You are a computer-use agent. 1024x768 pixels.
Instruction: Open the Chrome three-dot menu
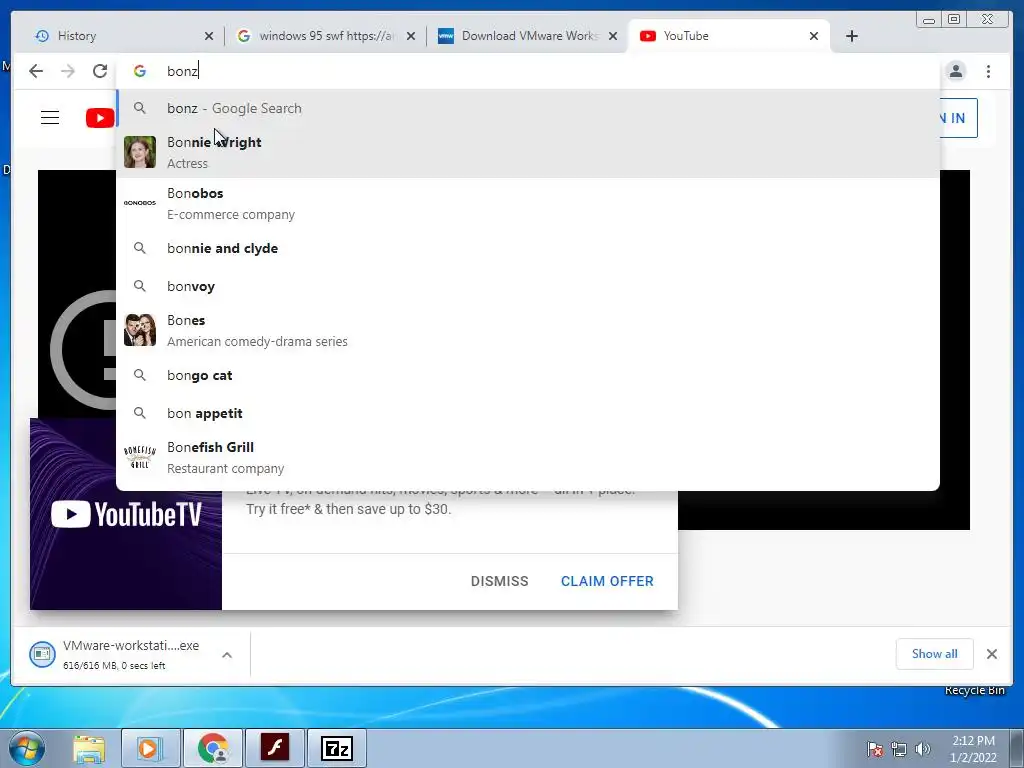tap(989, 71)
